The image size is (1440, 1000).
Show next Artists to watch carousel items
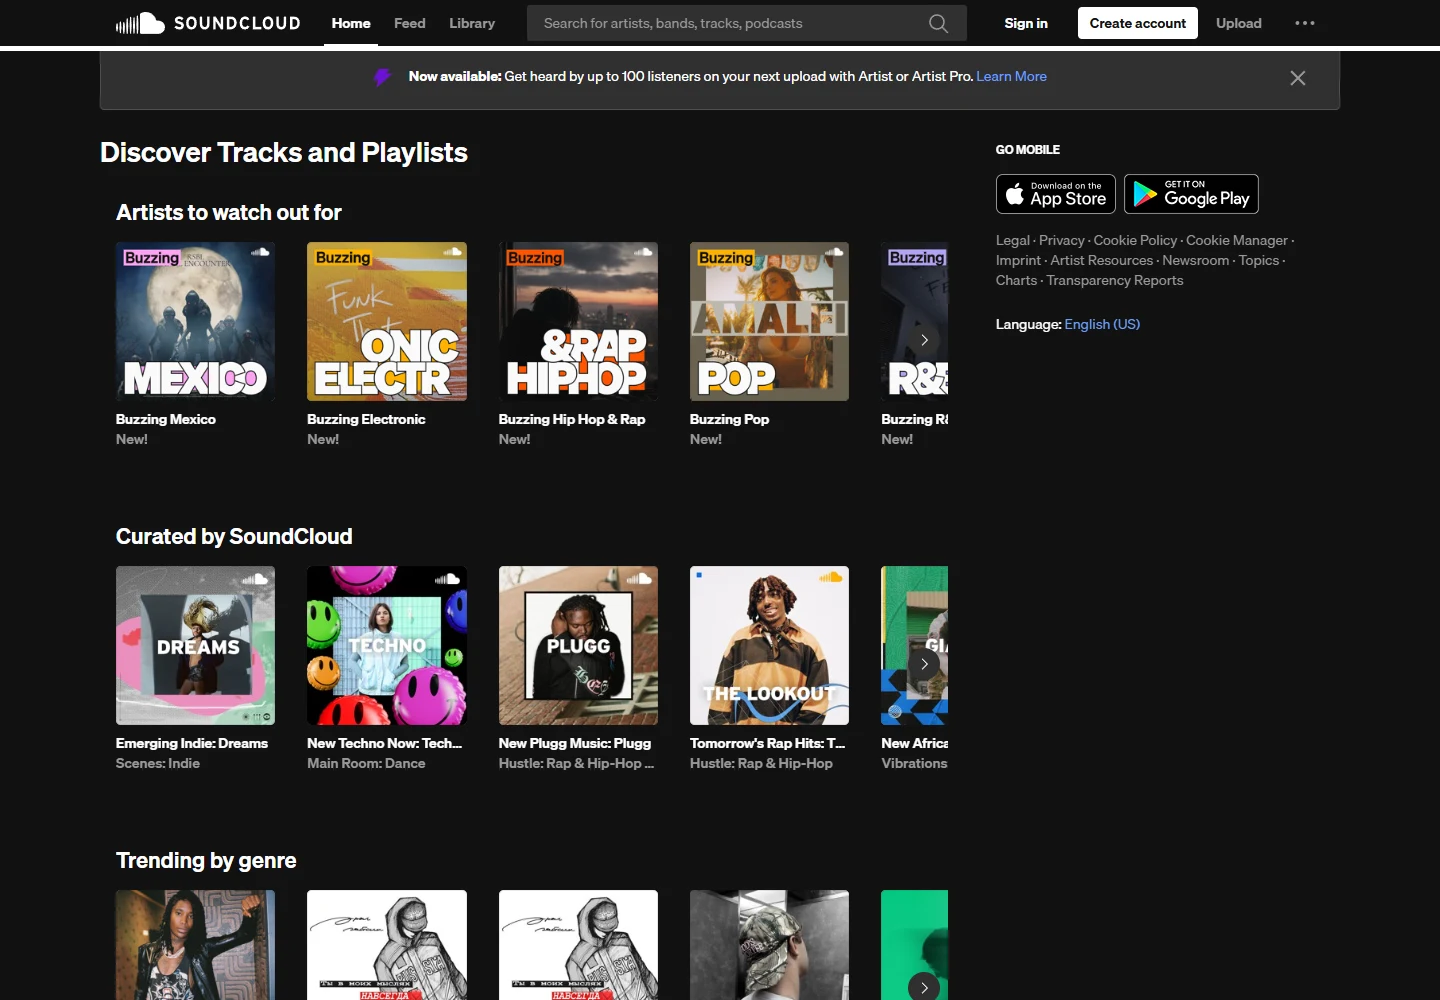(x=924, y=340)
